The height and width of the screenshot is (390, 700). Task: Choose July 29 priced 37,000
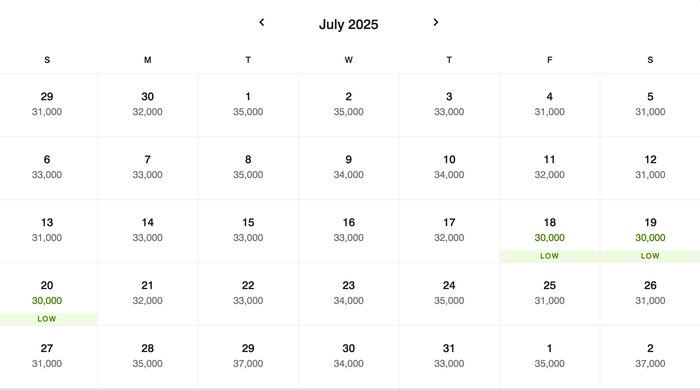pos(248,357)
